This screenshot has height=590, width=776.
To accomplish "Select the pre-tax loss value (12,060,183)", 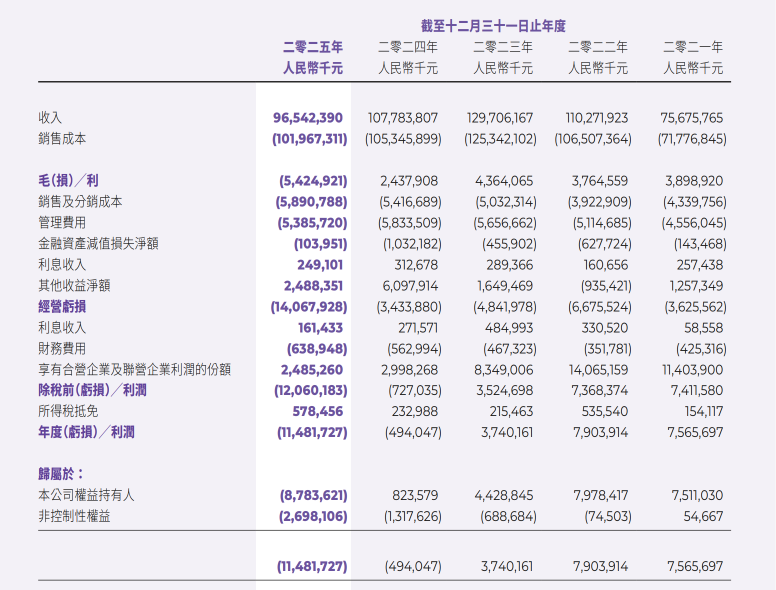I will [x=311, y=391].
